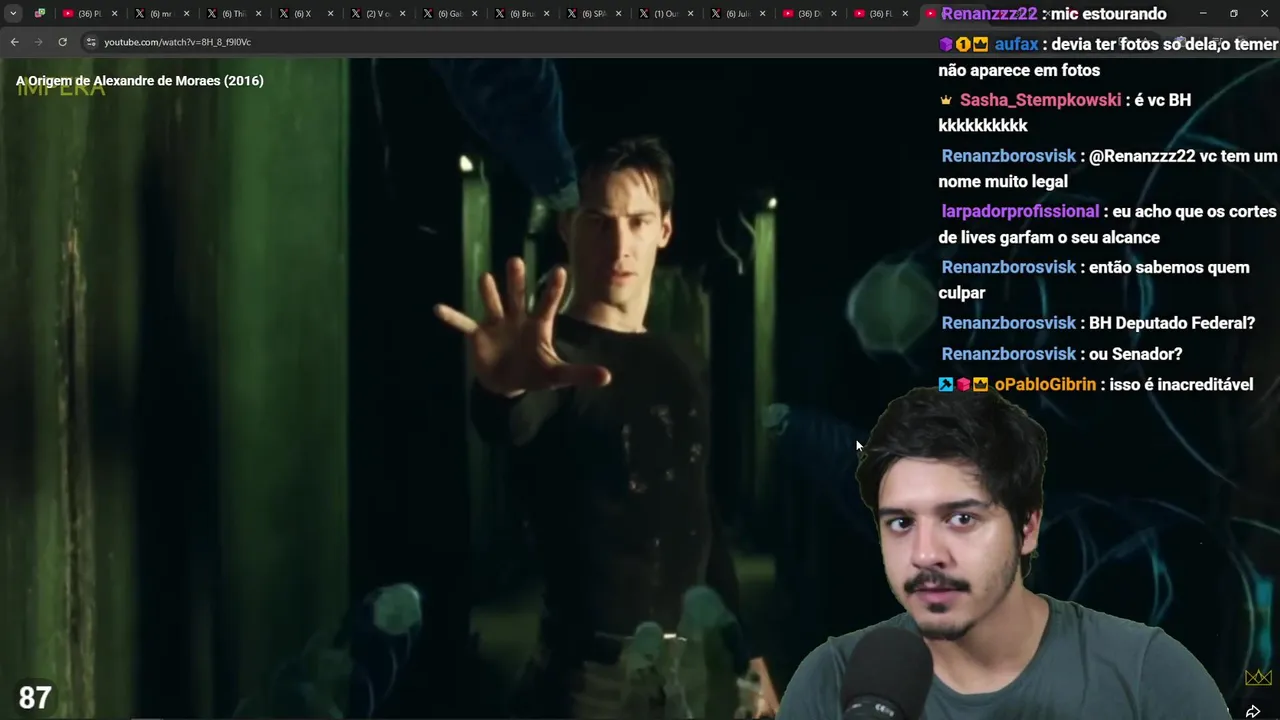The width and height of the screenshot is (1280, 720).
Task: Go back using the browser back arrow
Action: (x=14, y=42)
